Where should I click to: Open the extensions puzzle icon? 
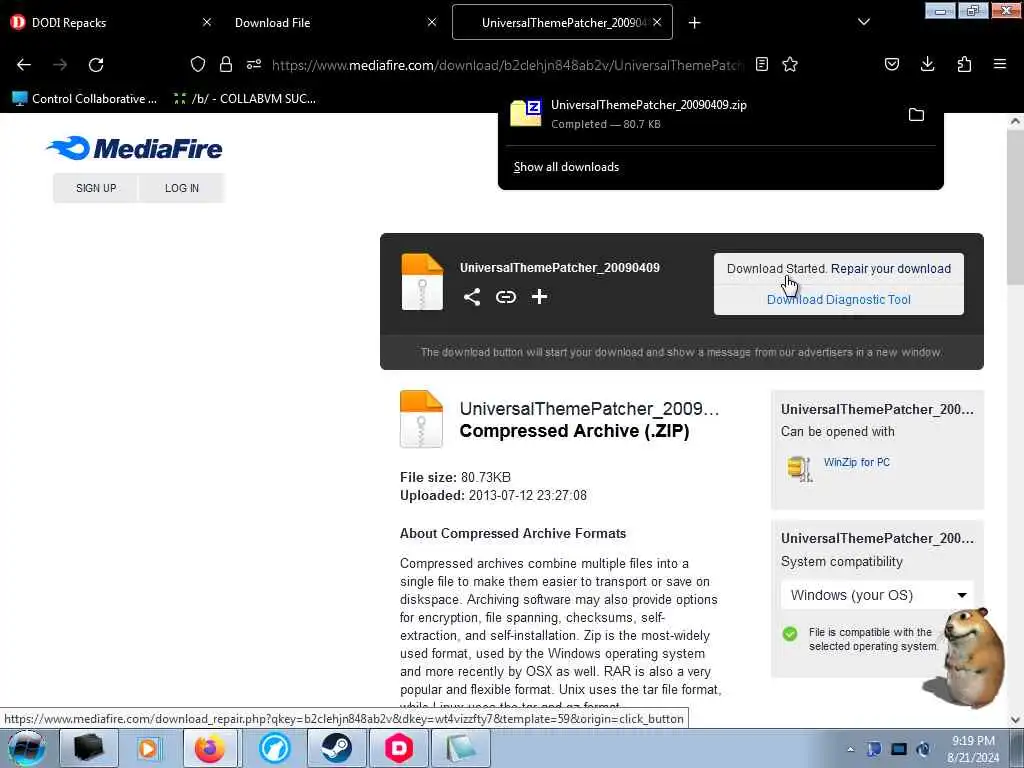[964, 64]
